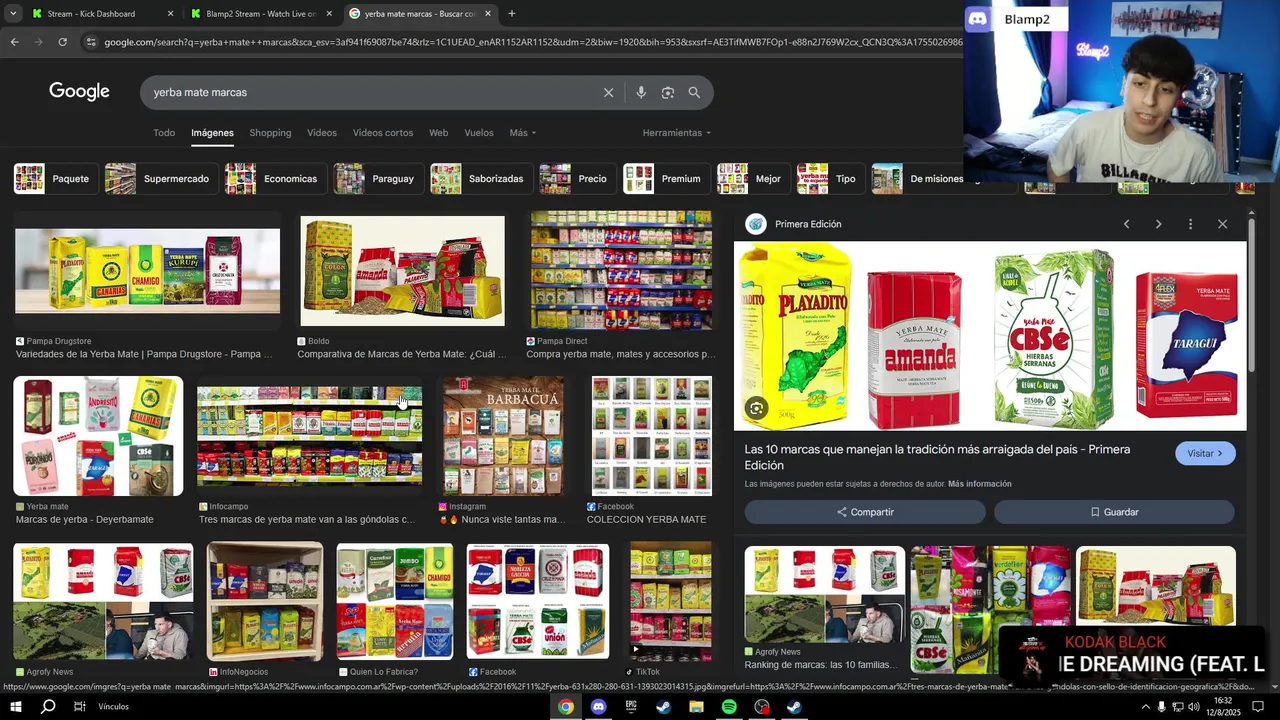This screenshot has width=1280, height=720.
Task: Open OBS Studio from the taskbar
Action: point(762,707)
